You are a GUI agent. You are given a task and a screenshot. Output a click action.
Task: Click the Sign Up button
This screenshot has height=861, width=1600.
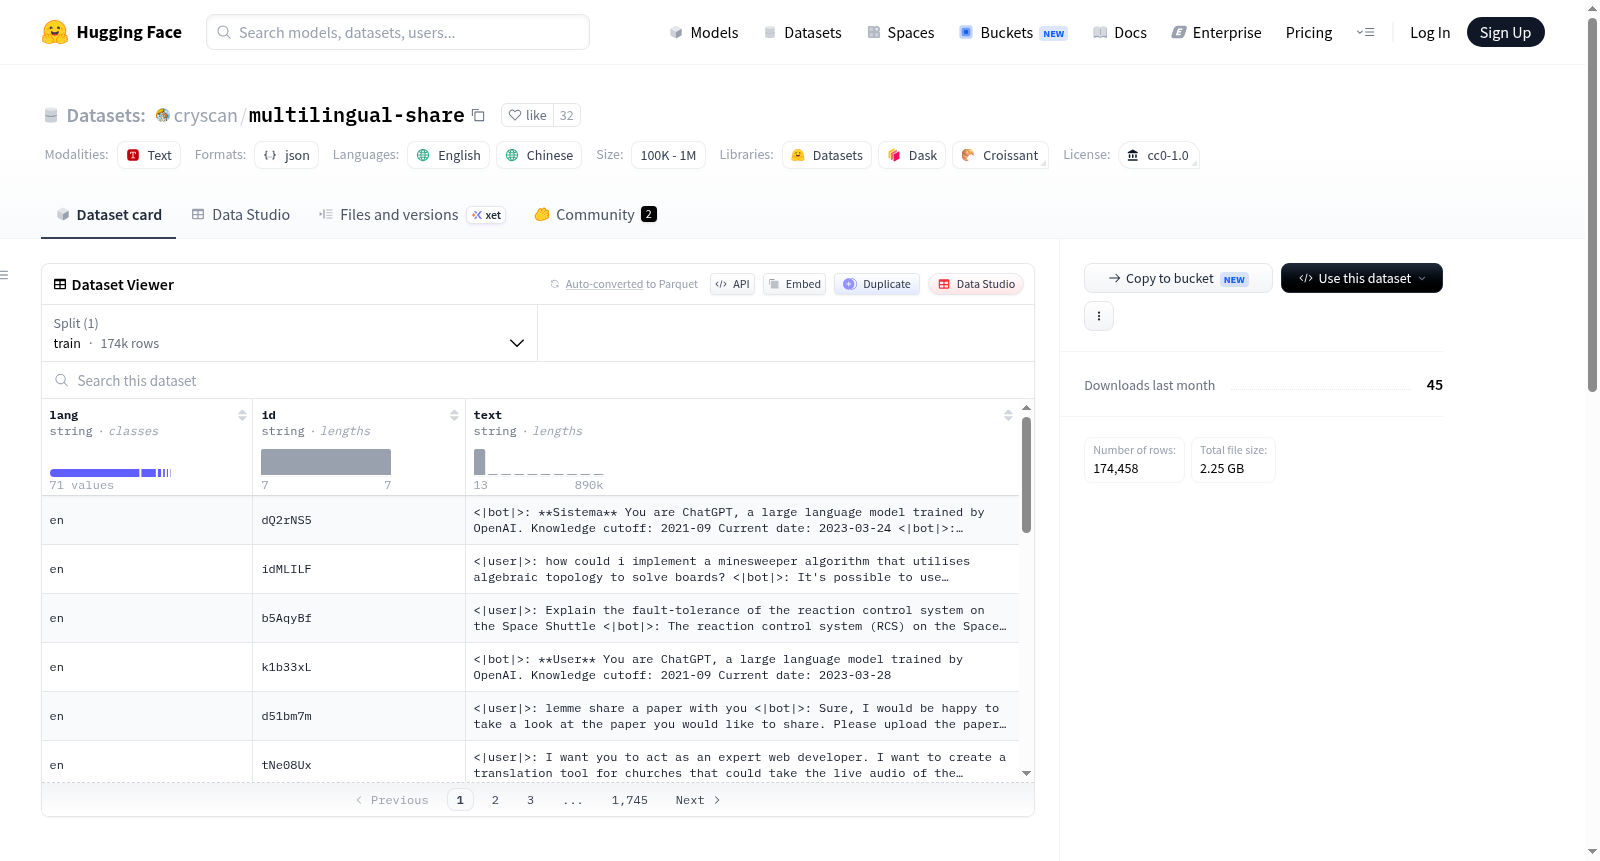(x=1505, y=32)
